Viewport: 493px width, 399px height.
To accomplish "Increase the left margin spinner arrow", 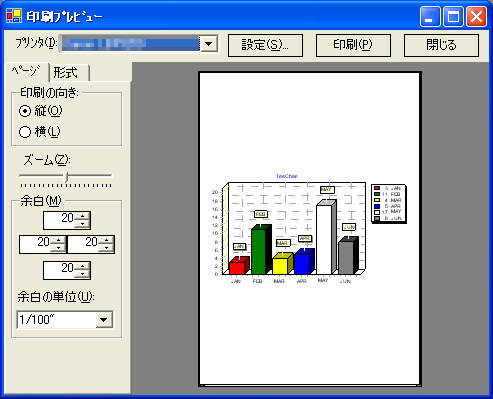I will pyautogui.click(x=58, y=240).
